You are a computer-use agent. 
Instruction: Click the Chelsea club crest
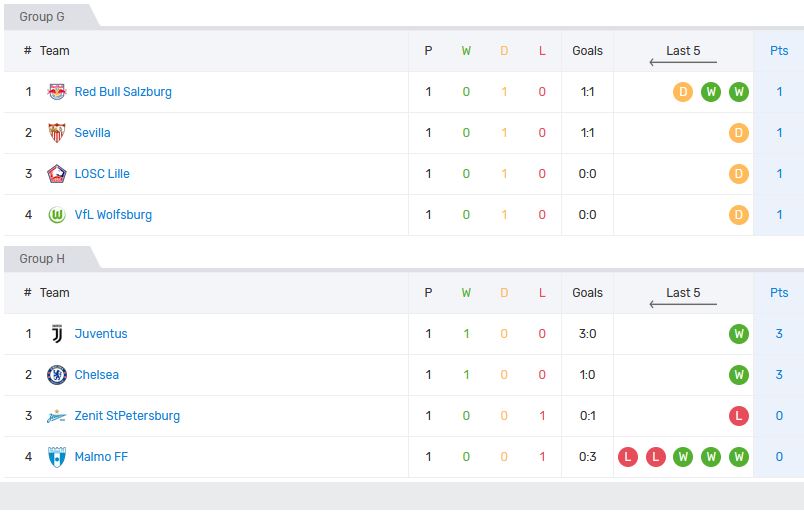(x=57, y=375)
